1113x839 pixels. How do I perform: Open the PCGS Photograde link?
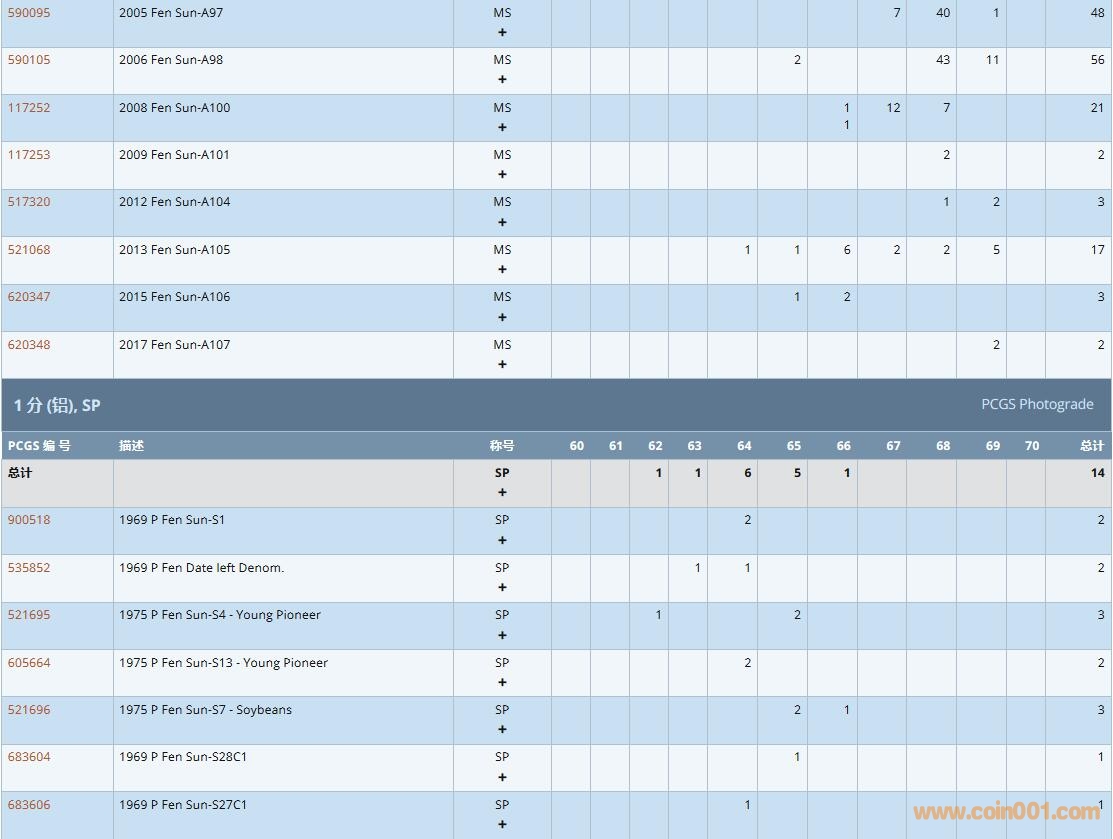[1037, 404]
